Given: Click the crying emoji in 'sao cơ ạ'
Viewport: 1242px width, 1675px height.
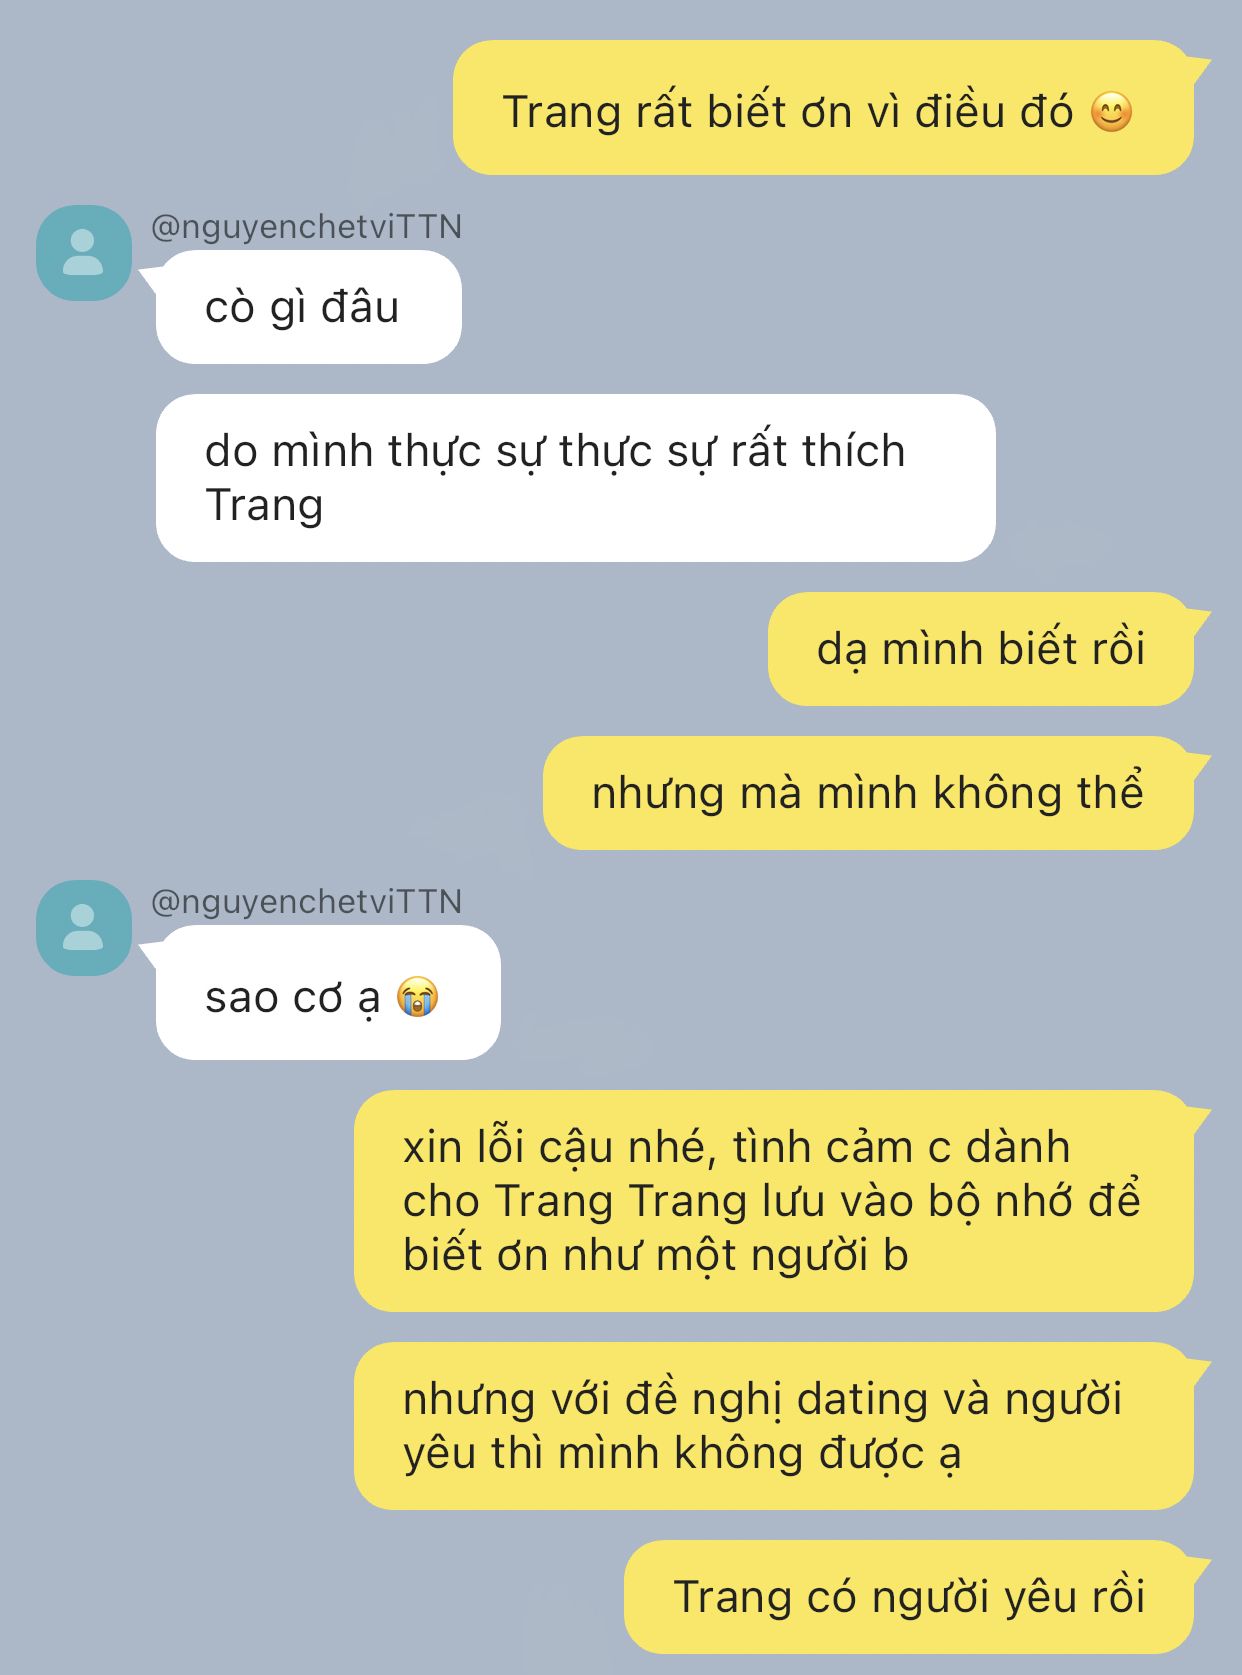Looking at the screenshot, I should pyautogui.click(x=417, y=997).
